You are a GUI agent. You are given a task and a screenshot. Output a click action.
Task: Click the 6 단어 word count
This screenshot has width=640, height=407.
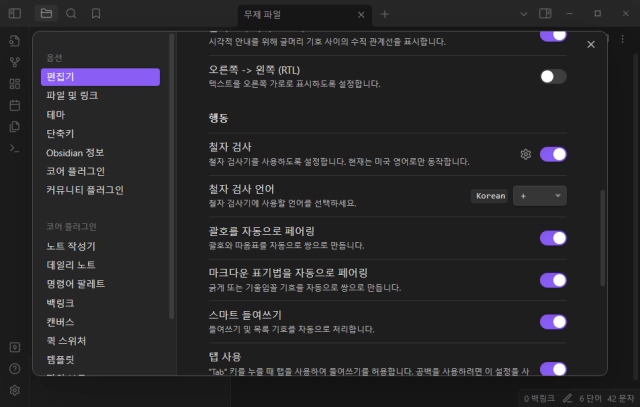pyautogui.click(x=590, y=398)
